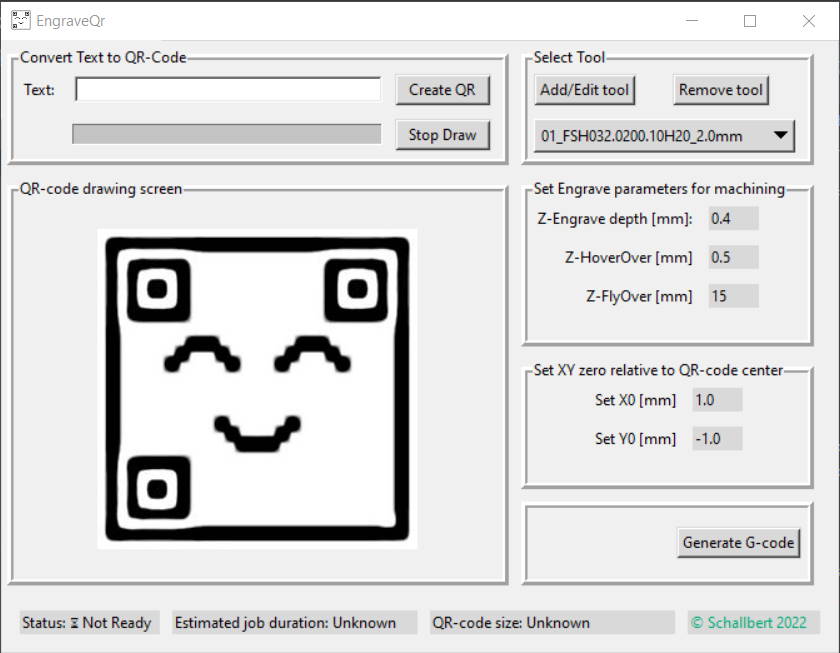The height and width of the screenshot is (653, 840).
Task: Click the Generate G-code button
Action: click(x=738, y=543)
